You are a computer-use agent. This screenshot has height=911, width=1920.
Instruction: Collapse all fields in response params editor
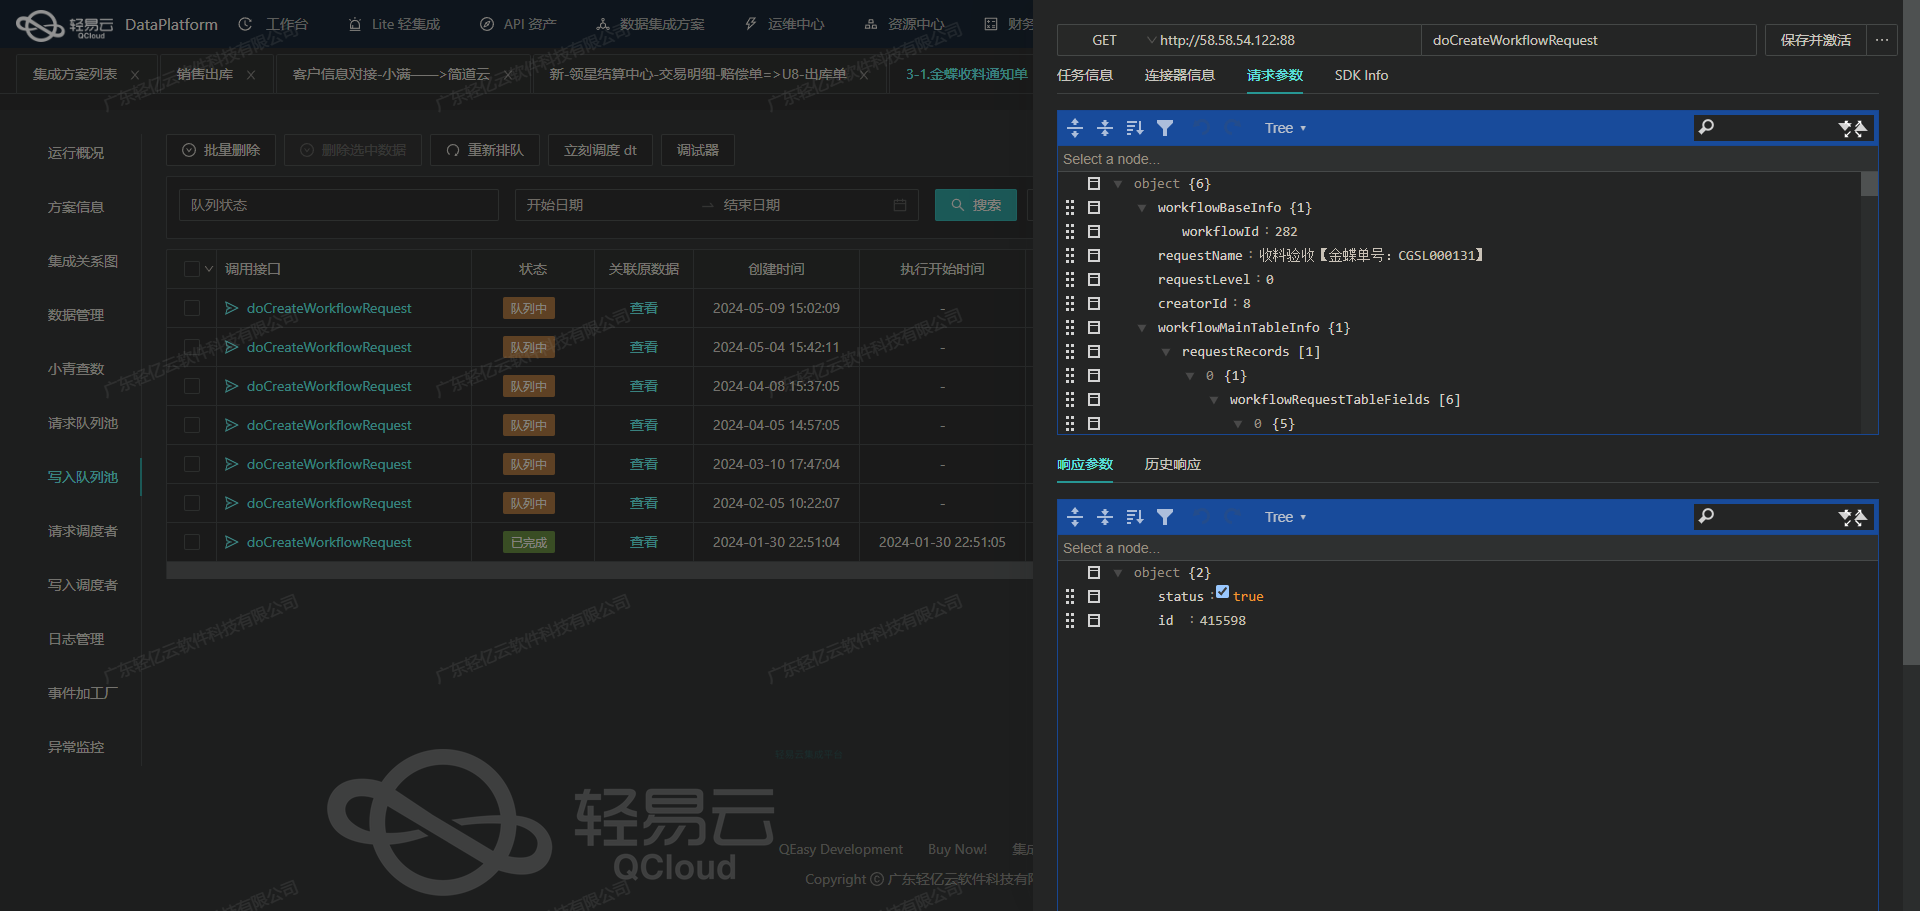pyautogui.click(x=1105, y=517)
